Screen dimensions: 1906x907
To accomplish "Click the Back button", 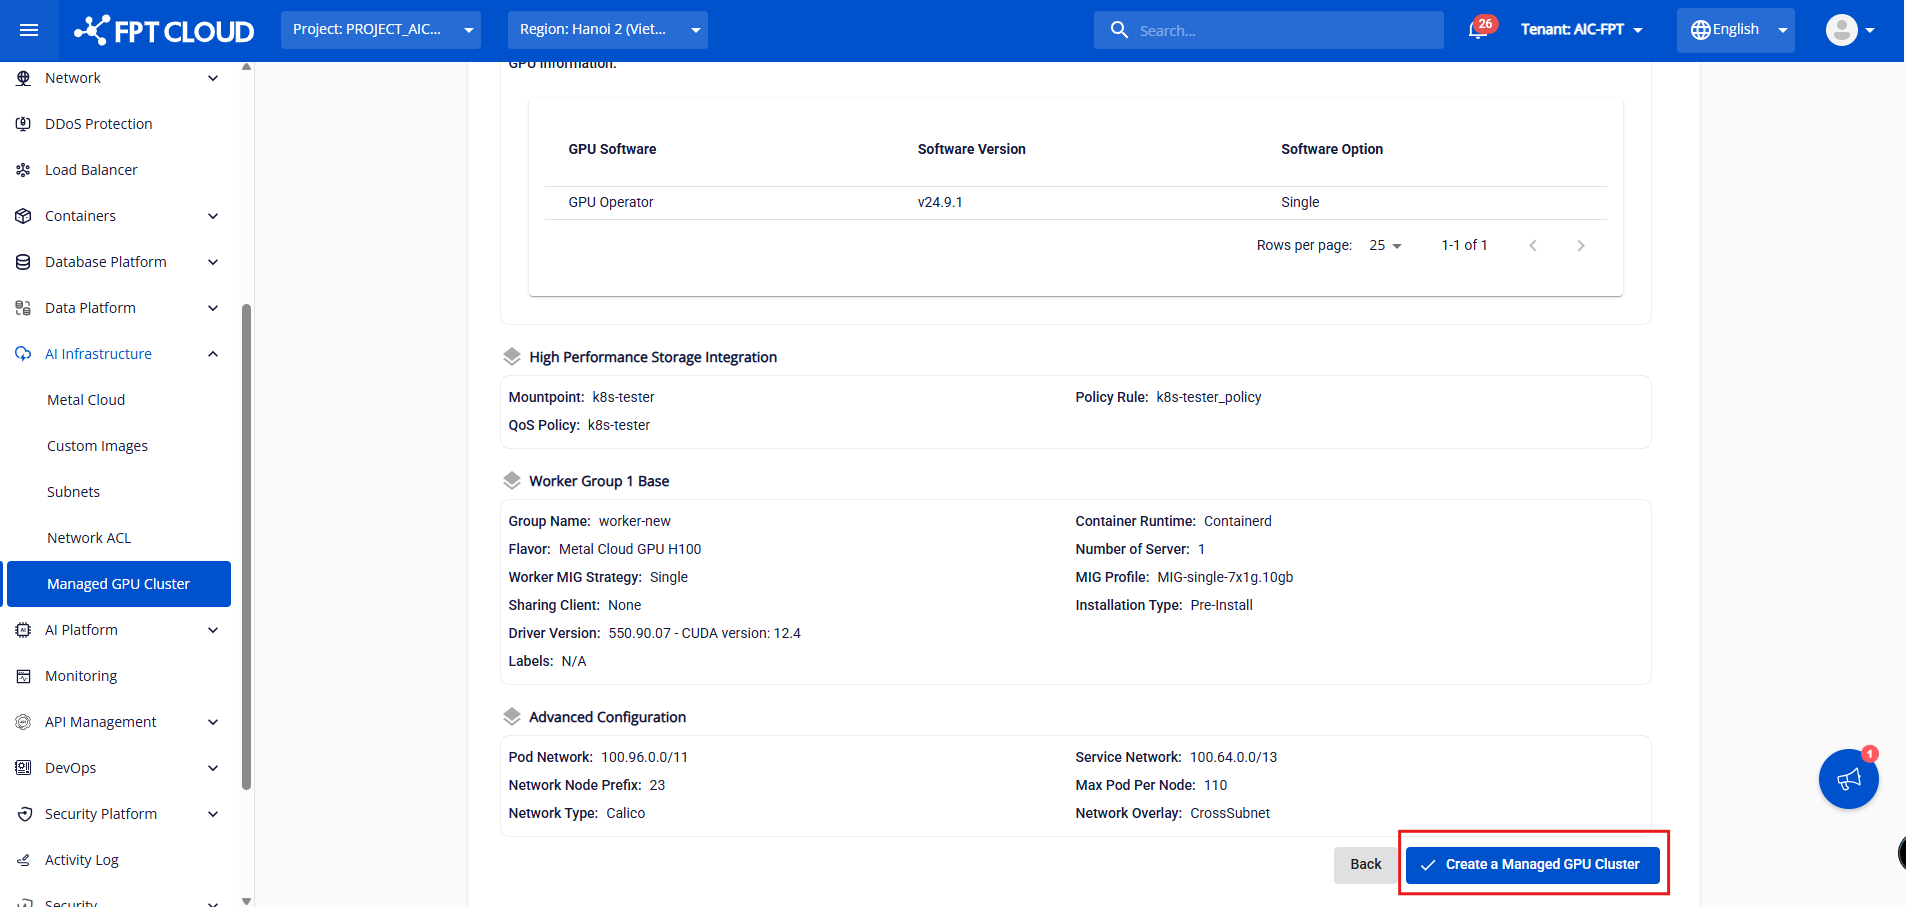I will 1365,865.
